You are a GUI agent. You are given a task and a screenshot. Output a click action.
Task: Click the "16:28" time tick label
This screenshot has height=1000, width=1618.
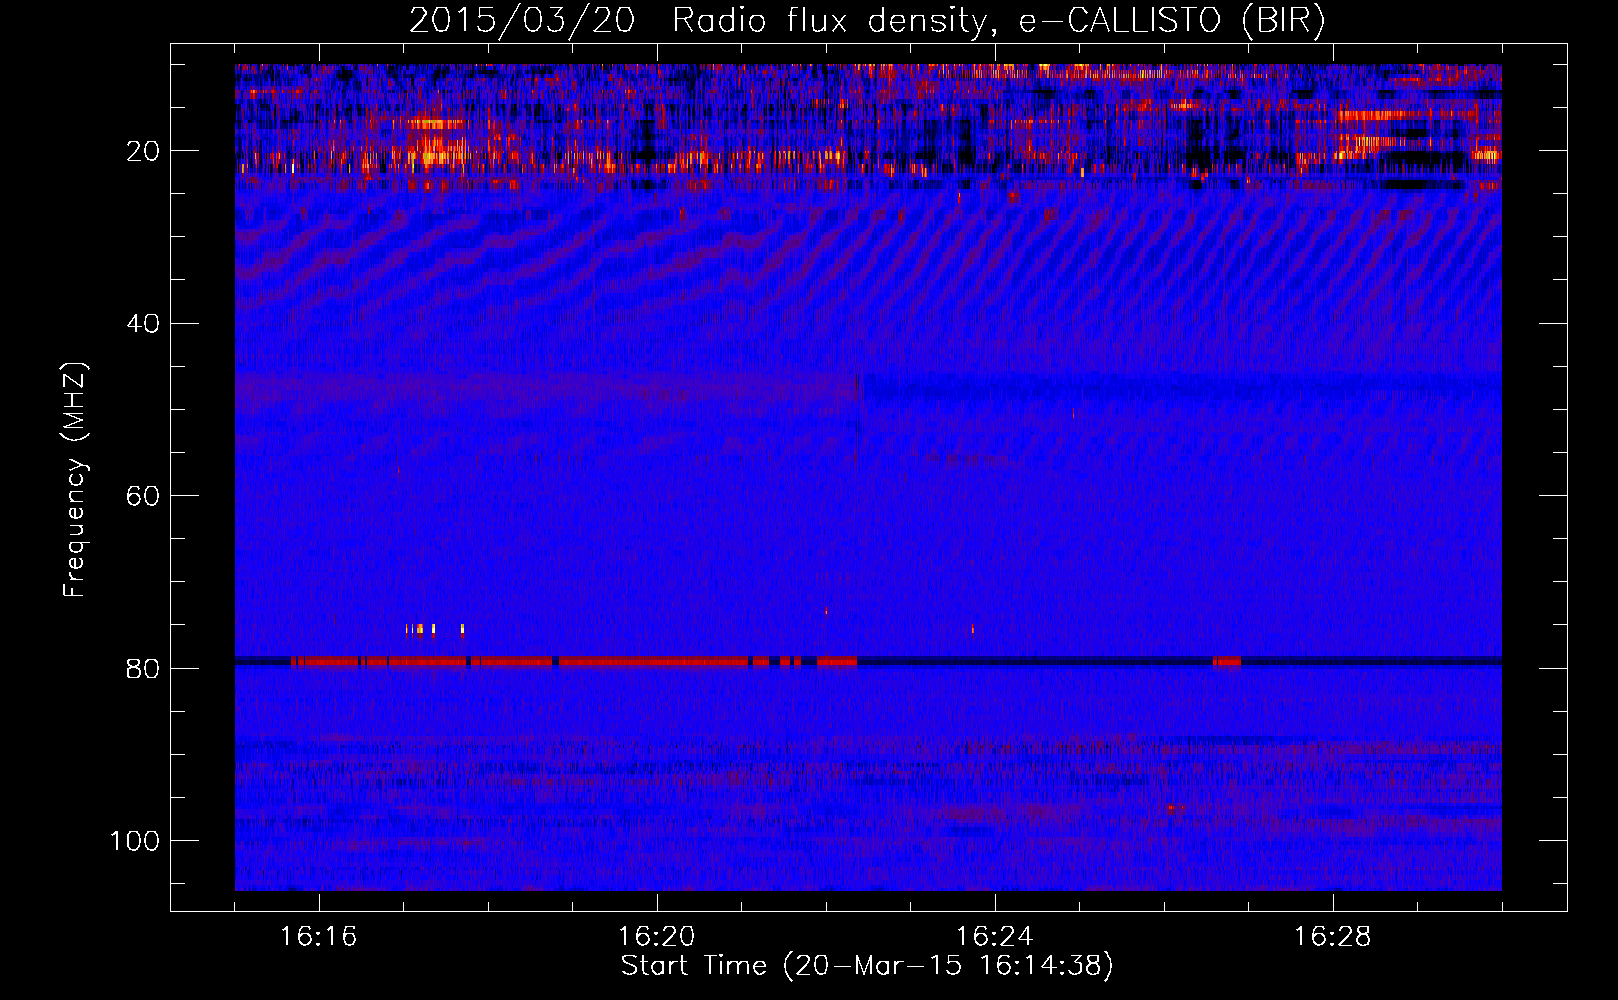point(1333,937)
